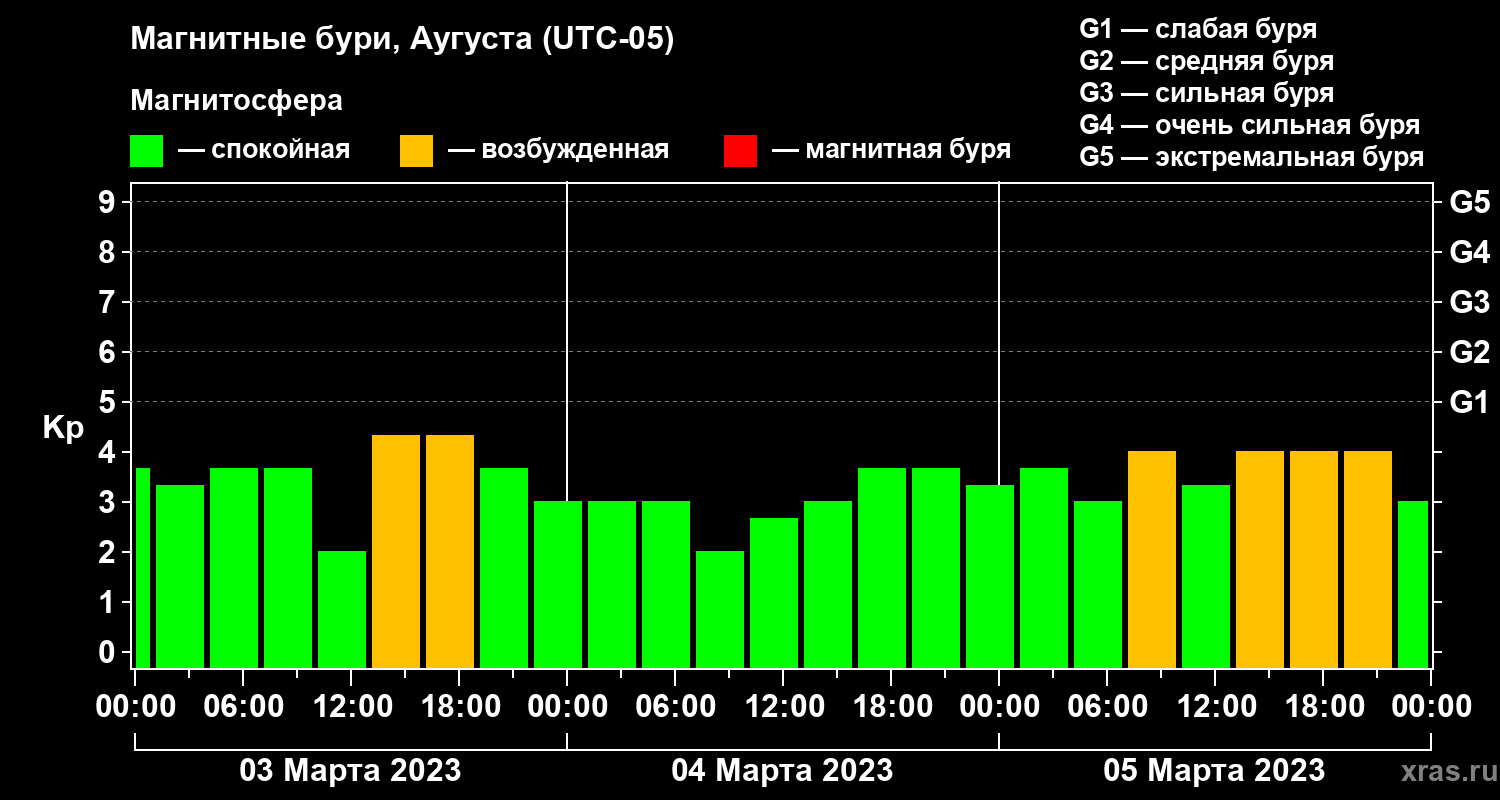This screenshot has height=800, width=1500.
Task: Click the orange bar above 18:00 on 03 Марта
Action: click(x=450, y=551)
